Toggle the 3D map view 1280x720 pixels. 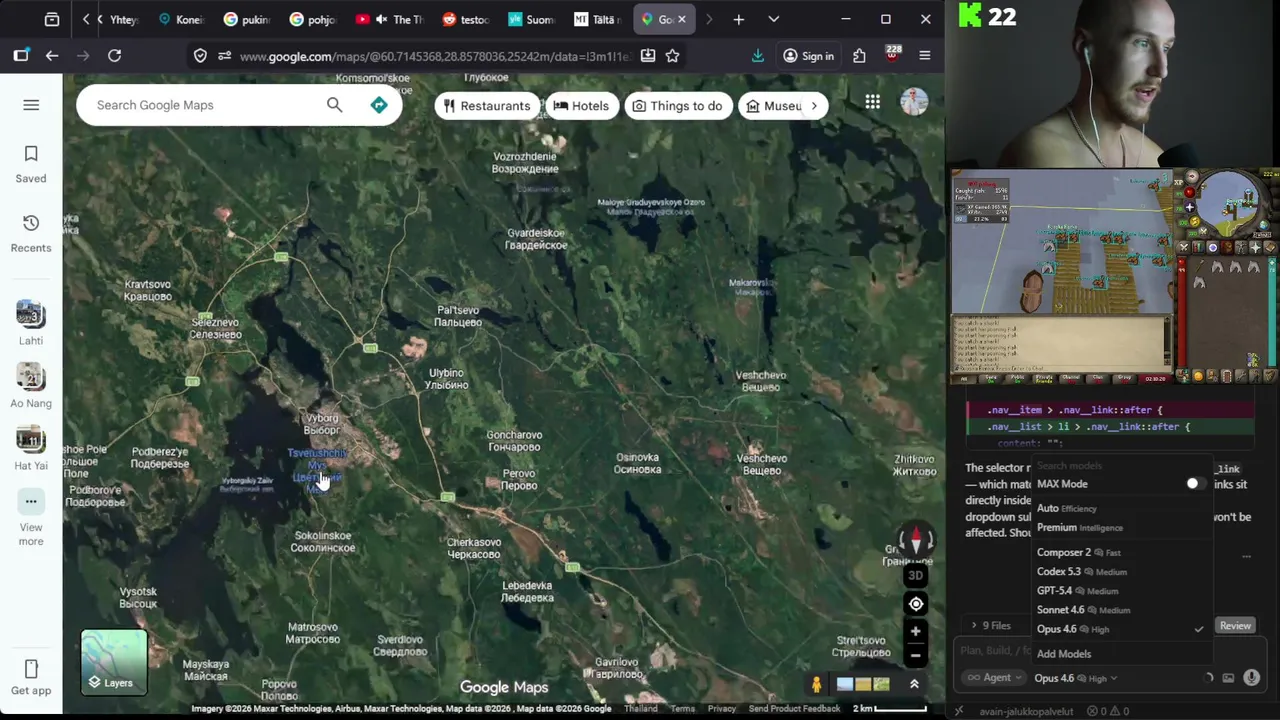pyautogui.click(x=915, y=575)
